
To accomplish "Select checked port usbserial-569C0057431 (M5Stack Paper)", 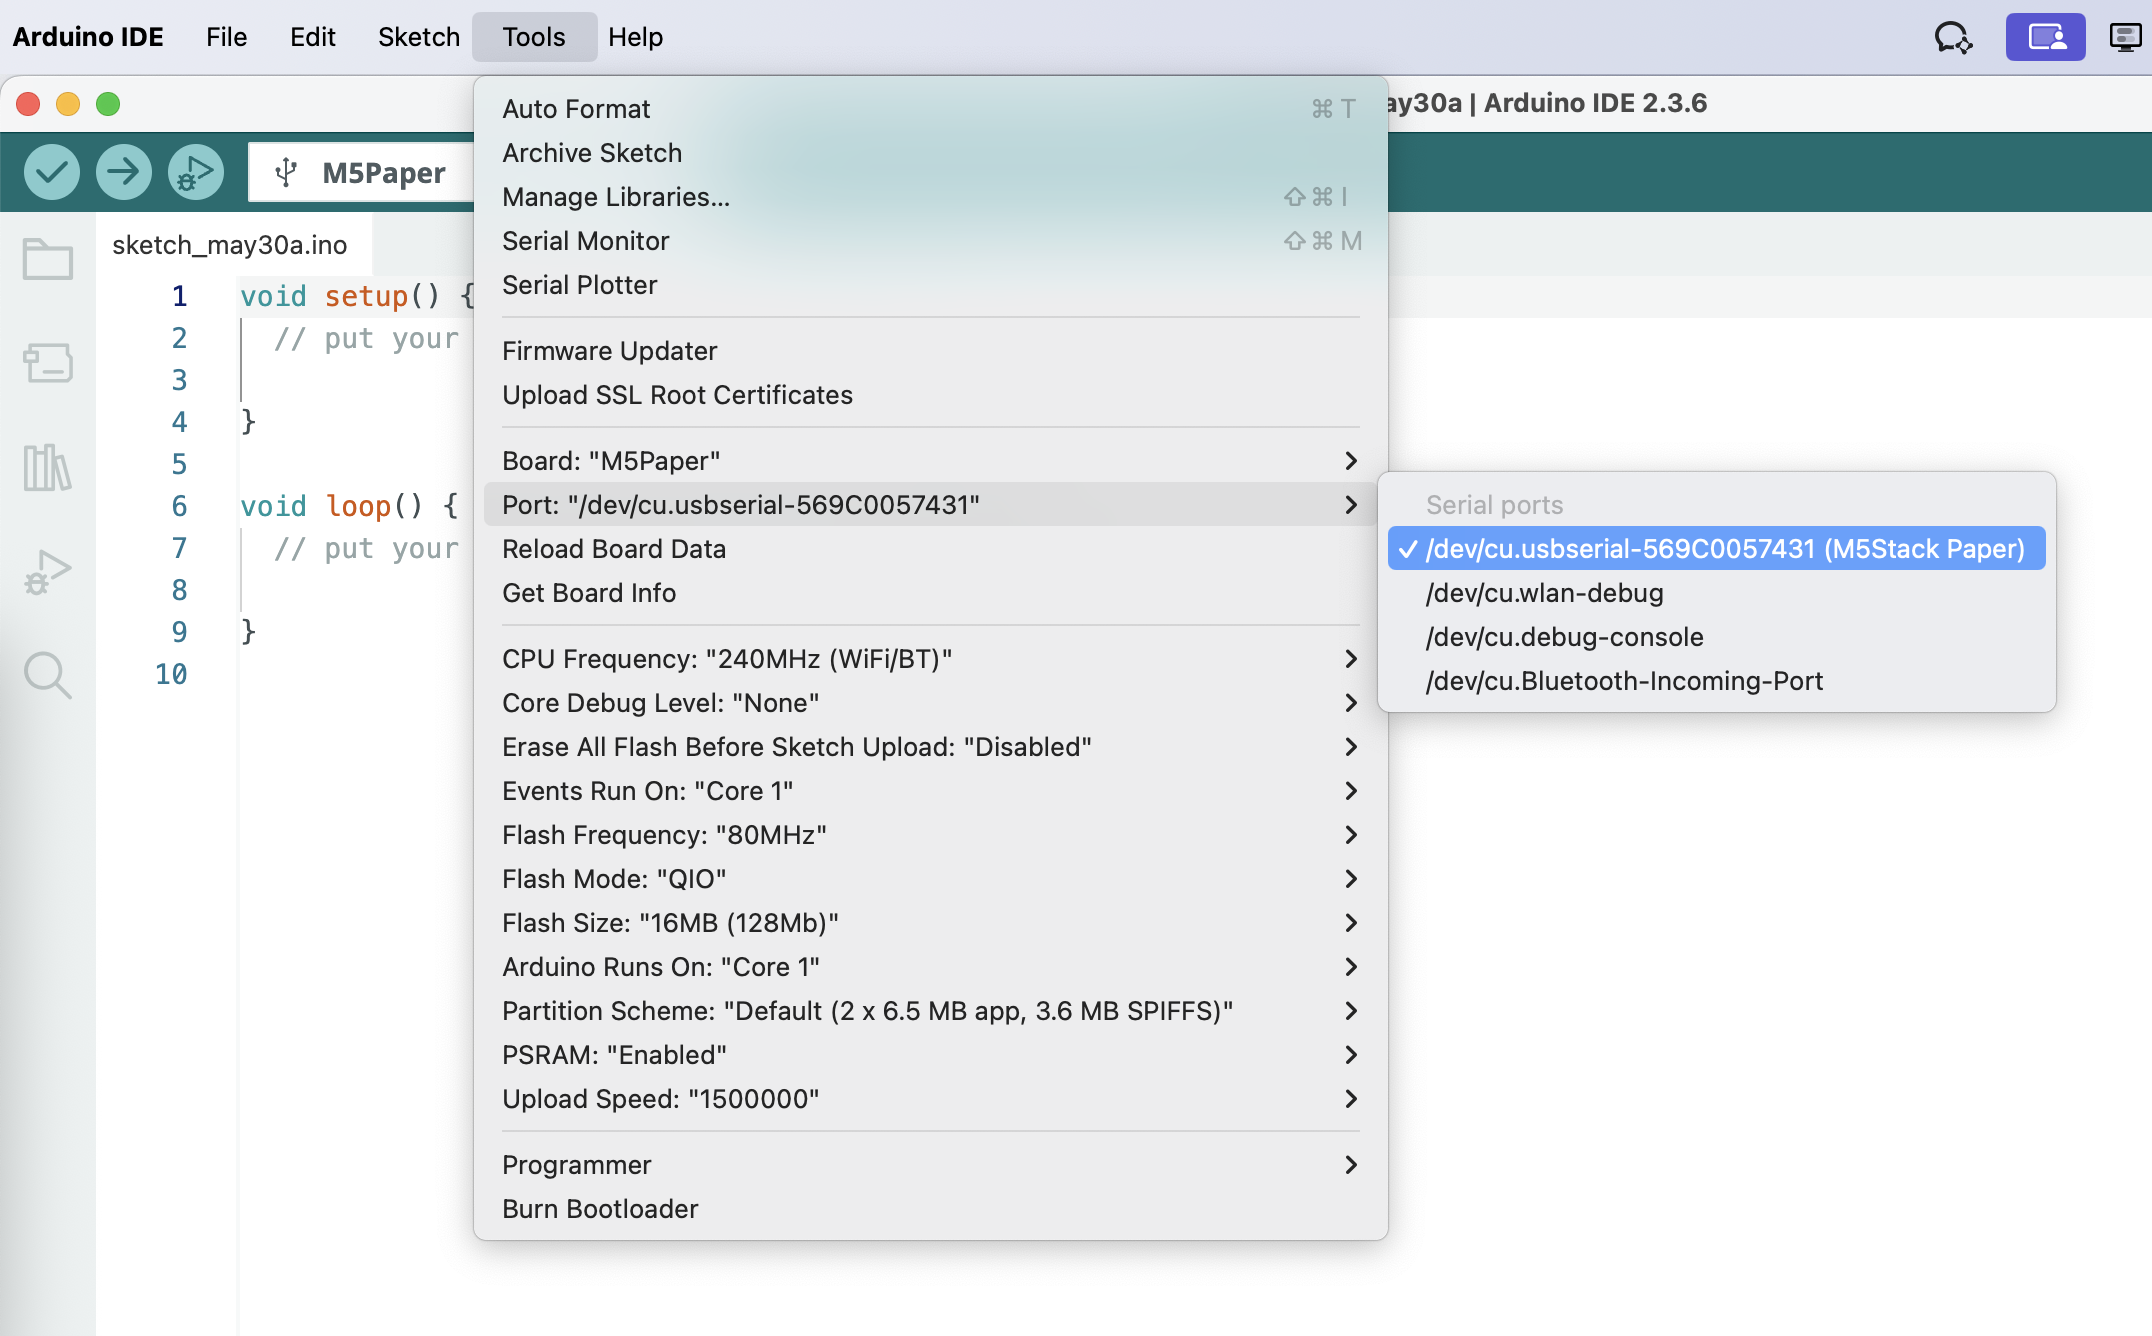I will [1716, 548].
